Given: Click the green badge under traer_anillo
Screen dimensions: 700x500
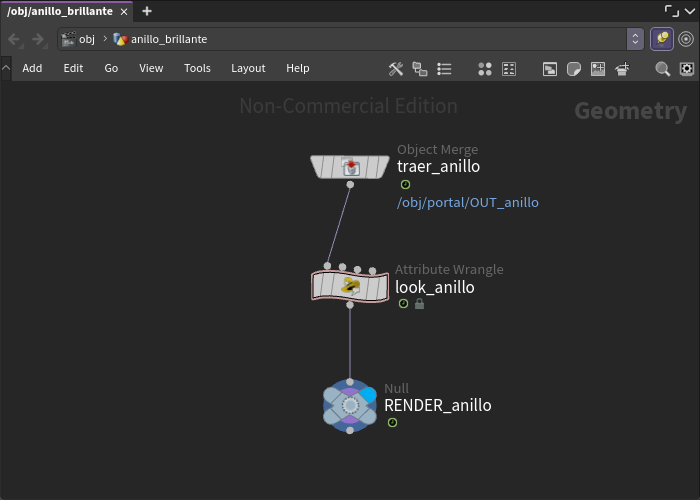Looking at the screenshot, I should 405,184.
